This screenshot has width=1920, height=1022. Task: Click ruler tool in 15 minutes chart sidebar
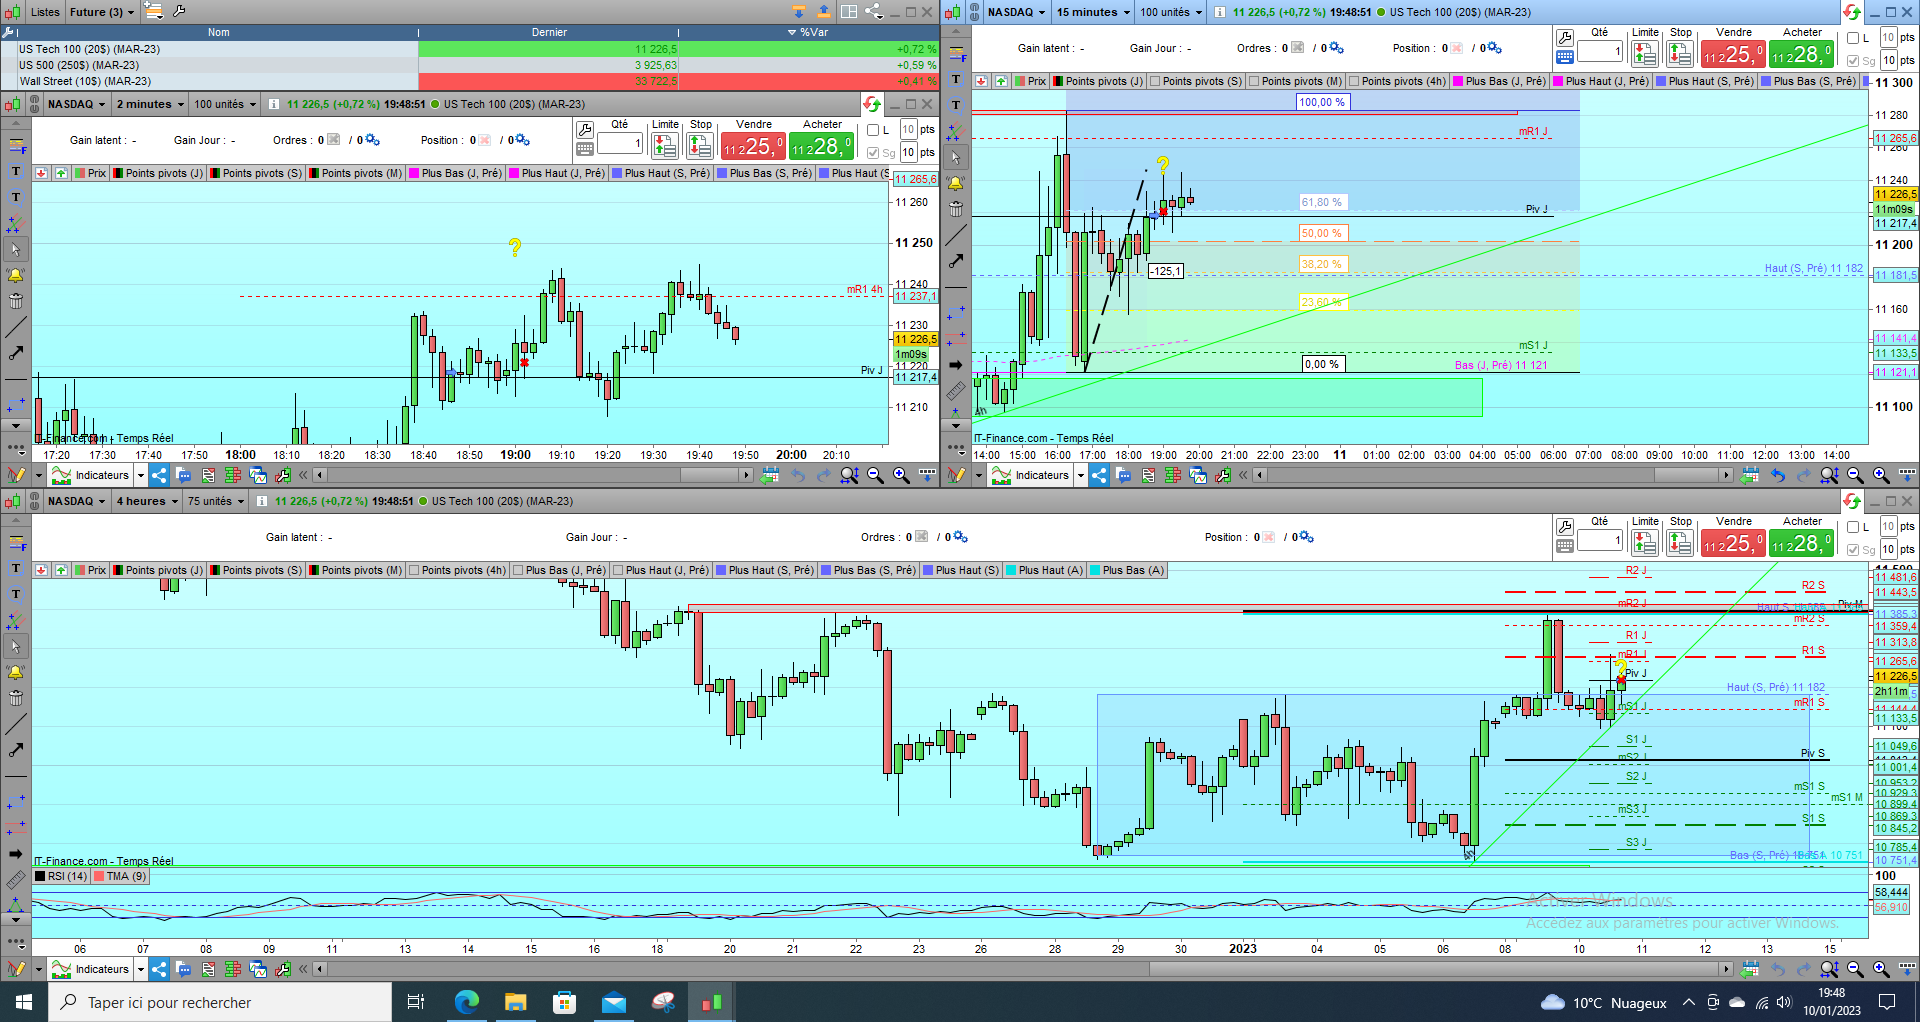(x=956, y=391)
